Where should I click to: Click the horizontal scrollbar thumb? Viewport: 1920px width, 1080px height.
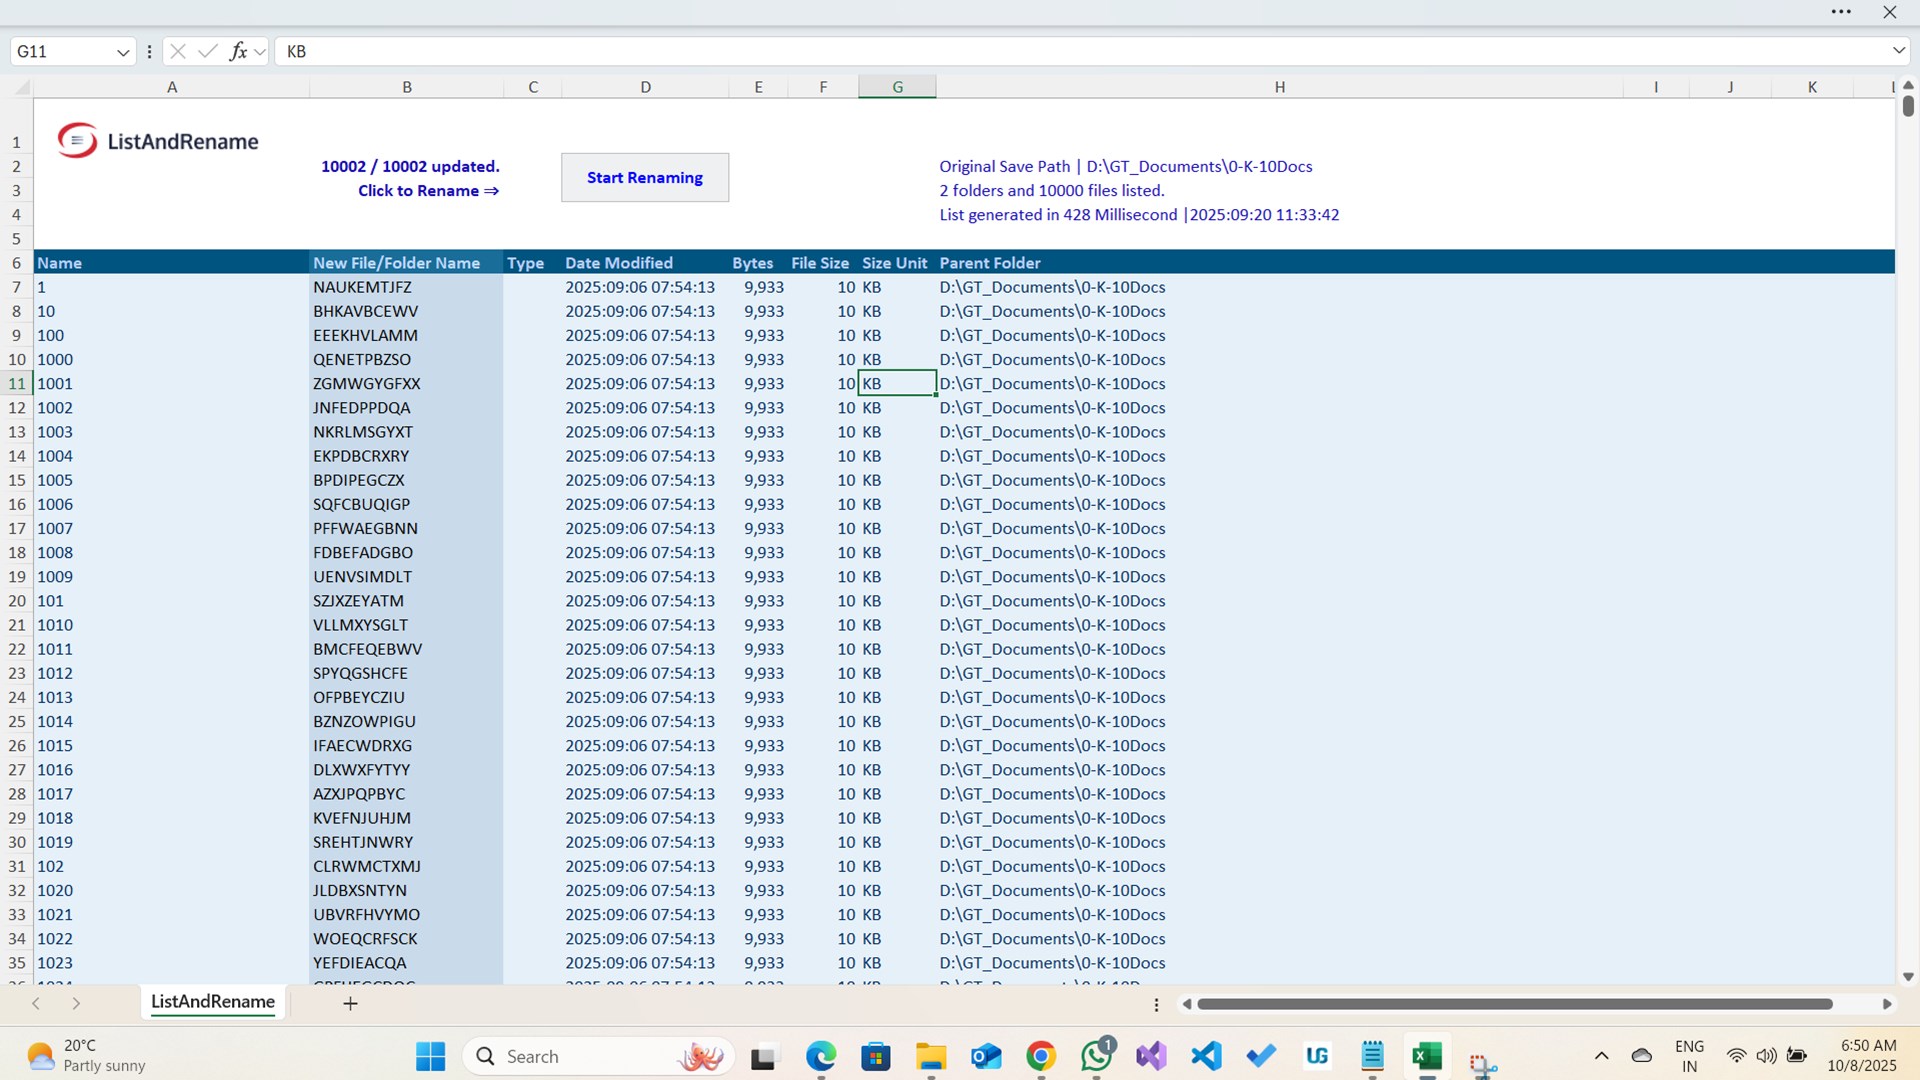point(1515,1004)
